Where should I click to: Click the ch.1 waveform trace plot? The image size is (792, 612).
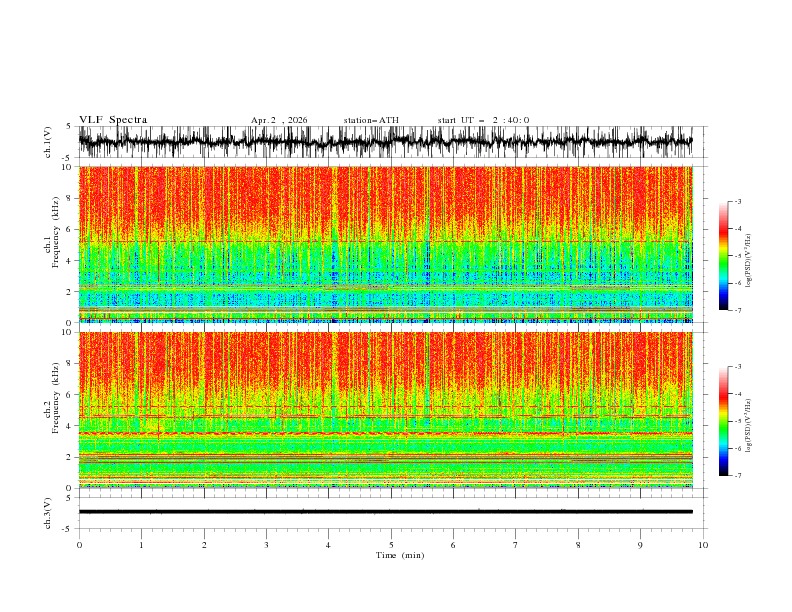pos(385,142)
